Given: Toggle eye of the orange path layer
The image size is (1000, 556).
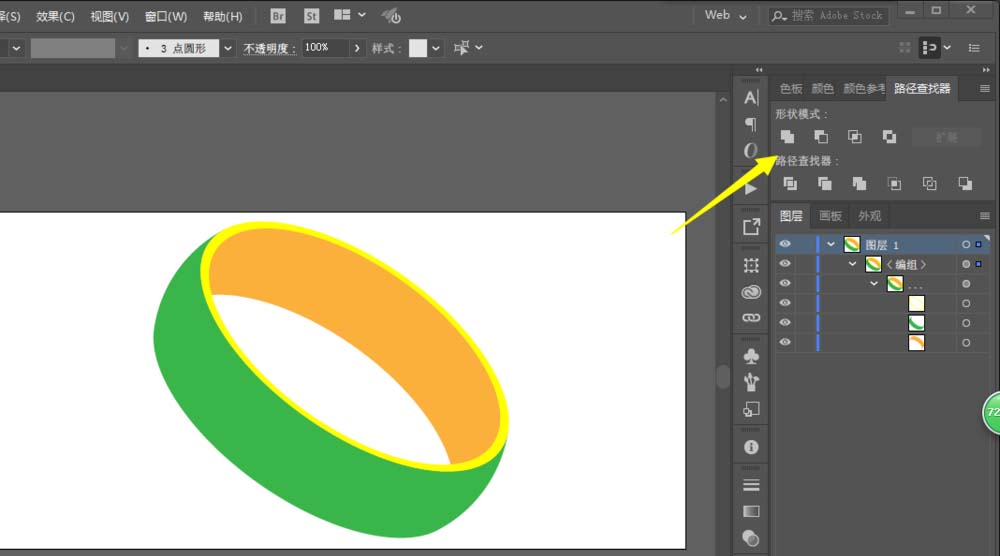Looking at the screenshot, I should point(785,342).
